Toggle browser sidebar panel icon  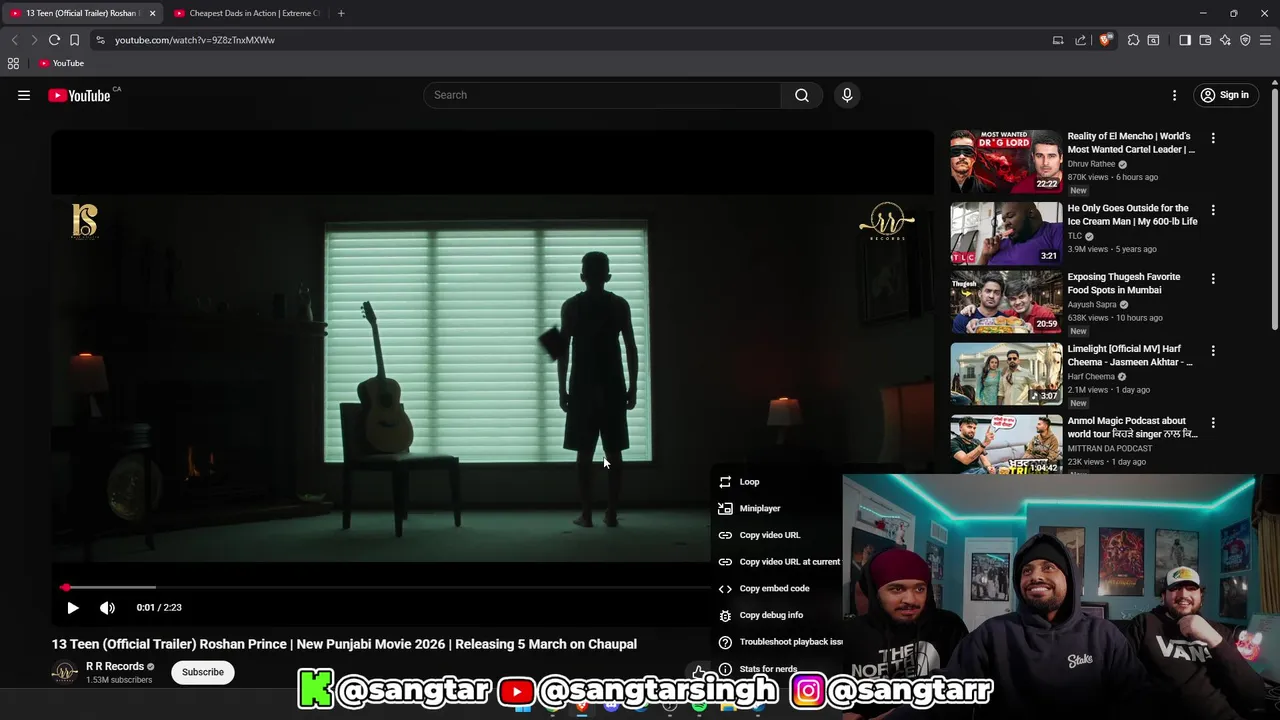click(1185, 40)
